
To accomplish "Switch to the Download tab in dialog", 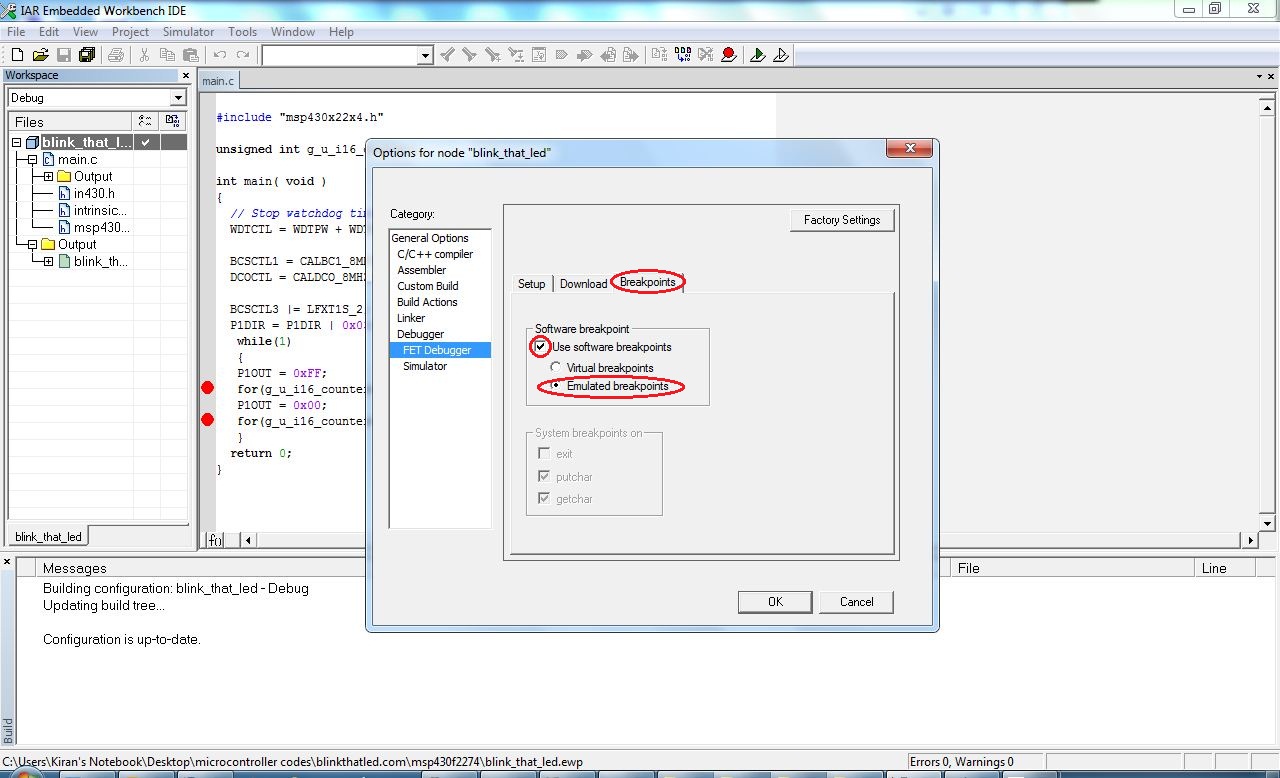I will pyautogui.click(x=583, y=284).
